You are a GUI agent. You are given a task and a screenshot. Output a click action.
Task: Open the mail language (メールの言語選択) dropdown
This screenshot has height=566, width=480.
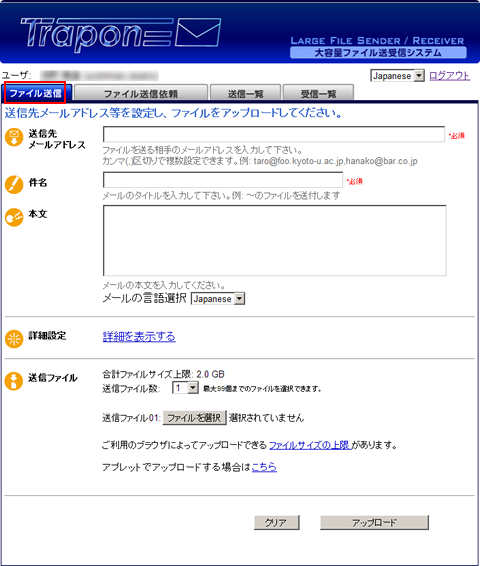(x=218, y=299)
